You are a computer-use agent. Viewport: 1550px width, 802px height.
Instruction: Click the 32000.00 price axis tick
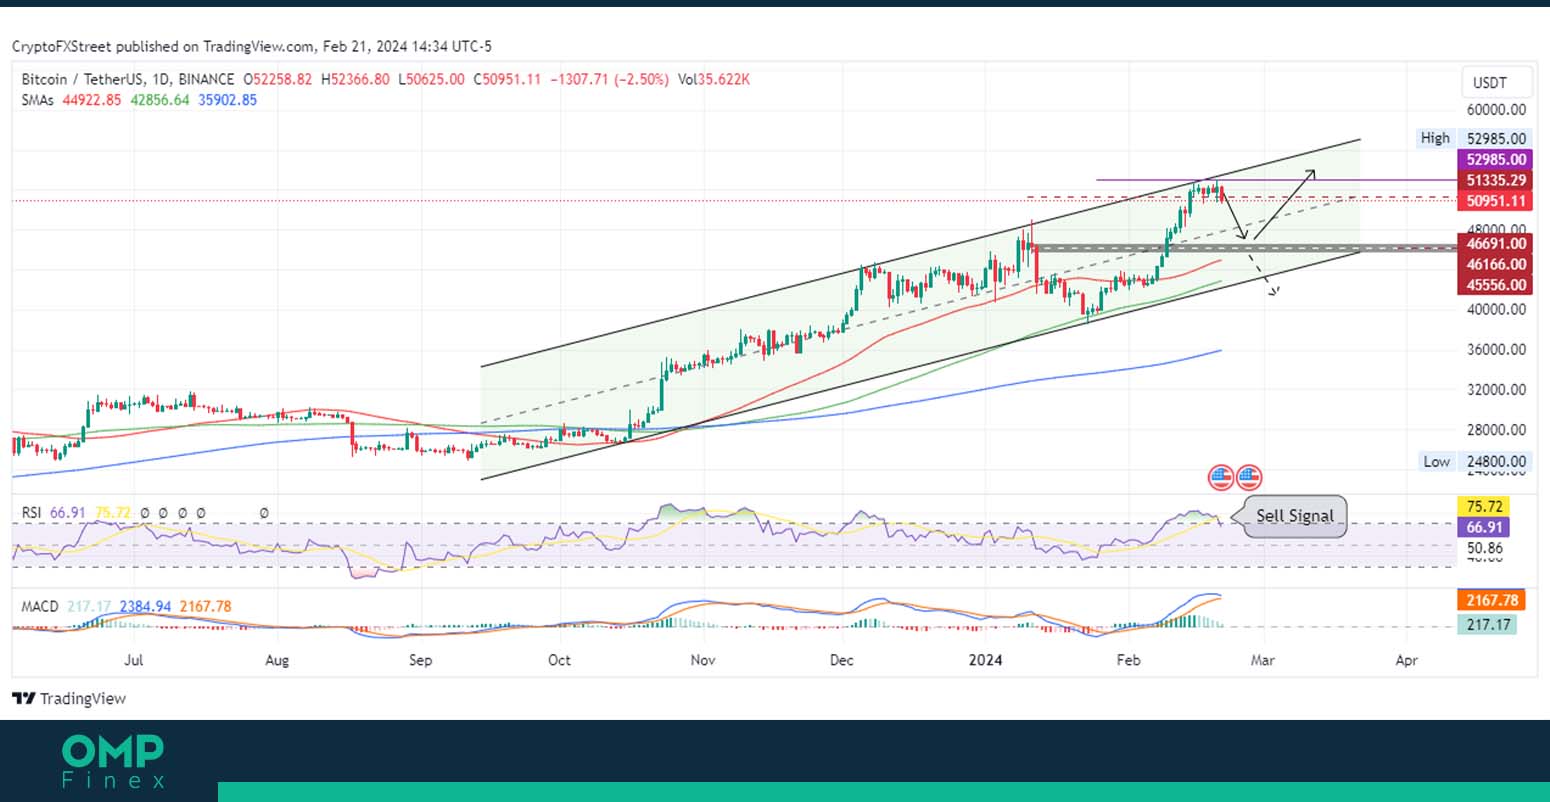1496,390
